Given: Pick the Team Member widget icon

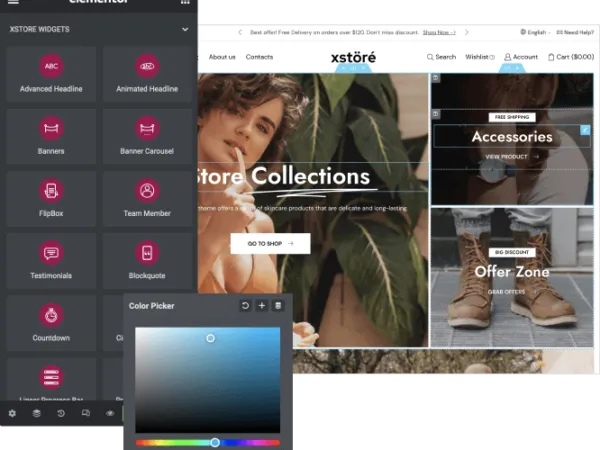Looking at the screenshot, I should (148, 190).
